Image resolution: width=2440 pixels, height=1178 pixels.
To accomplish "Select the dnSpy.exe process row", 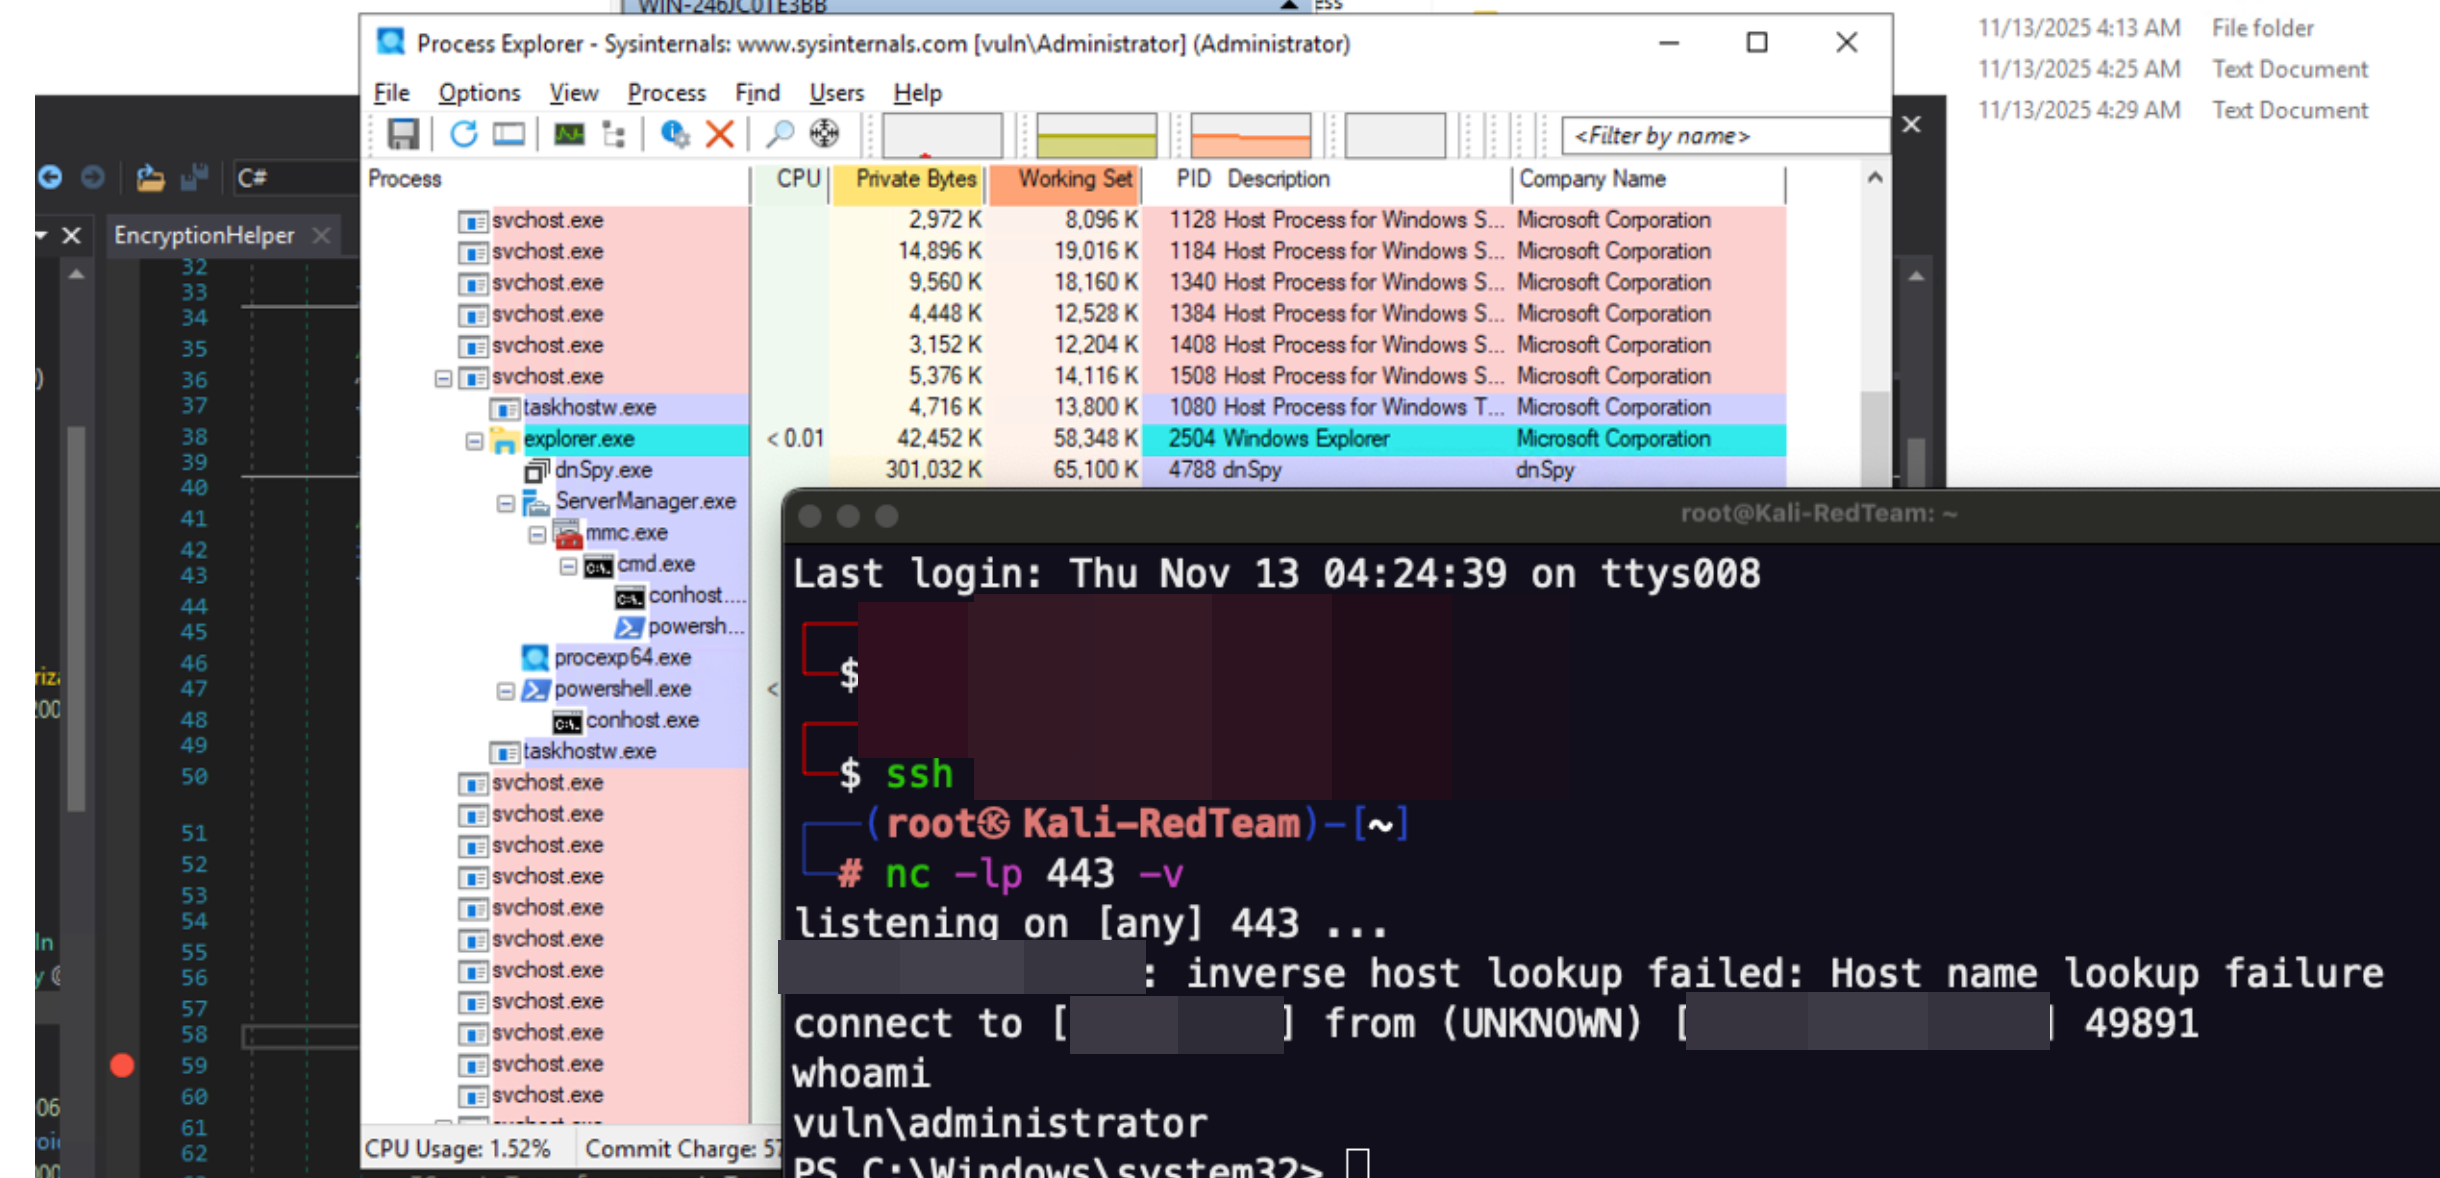I will point(1075,471).
